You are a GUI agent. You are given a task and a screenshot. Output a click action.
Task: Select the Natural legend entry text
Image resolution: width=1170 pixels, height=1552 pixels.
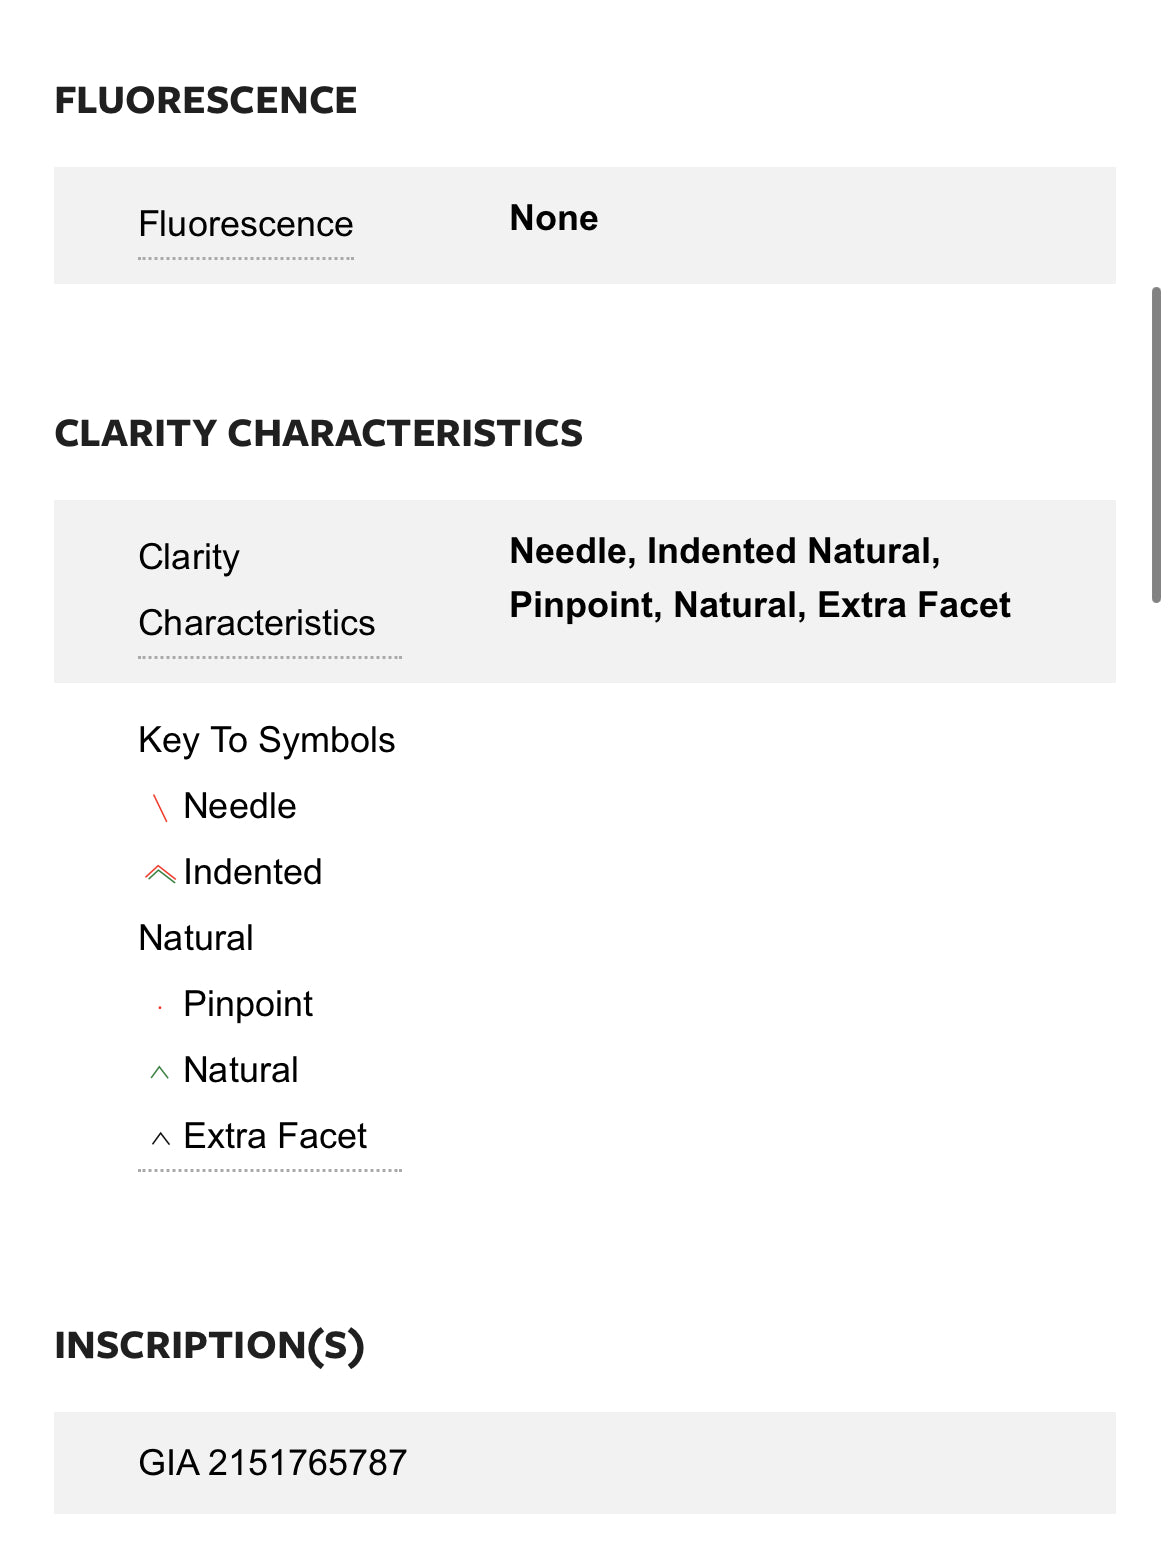click(241, 1070)
